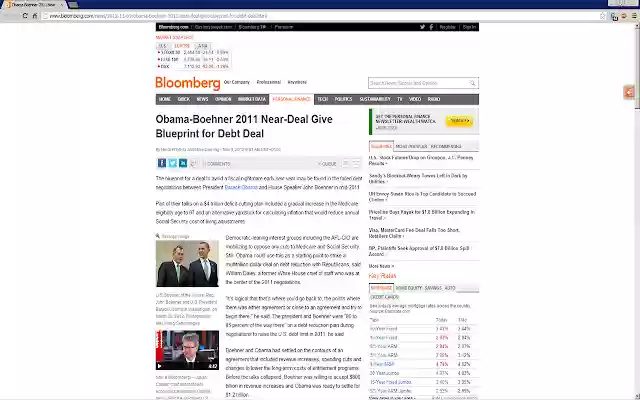
Task: Open Chrome menu icon
Action: 634,16
